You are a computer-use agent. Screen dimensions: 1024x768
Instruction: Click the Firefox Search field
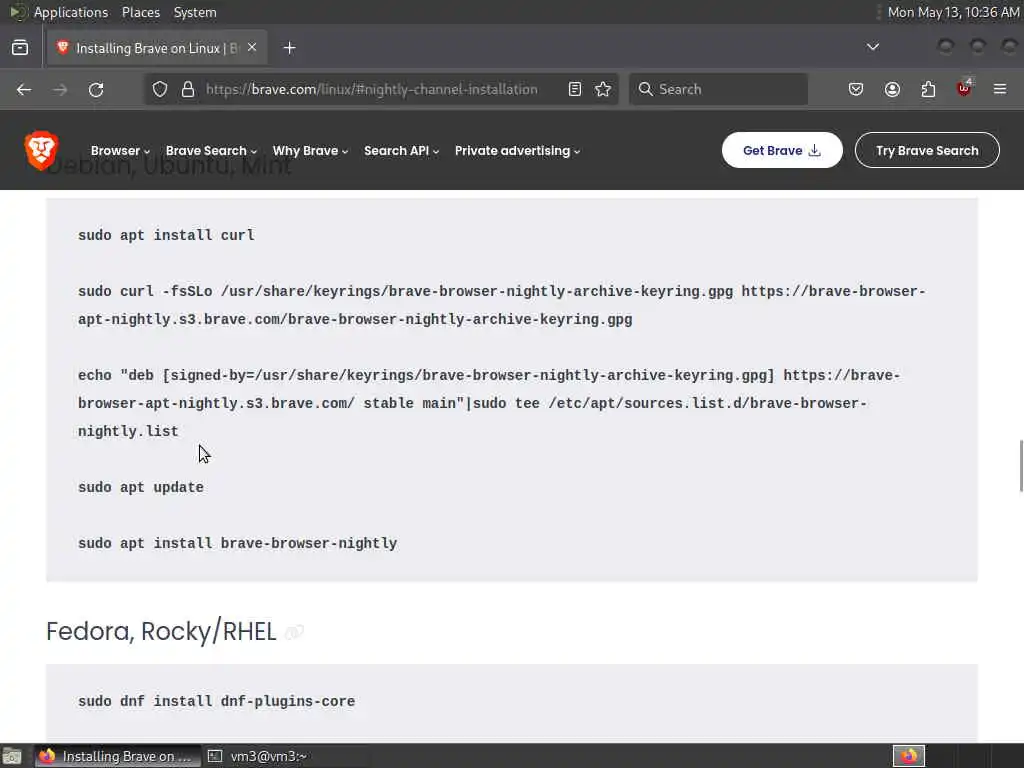[x=718, y=89]
